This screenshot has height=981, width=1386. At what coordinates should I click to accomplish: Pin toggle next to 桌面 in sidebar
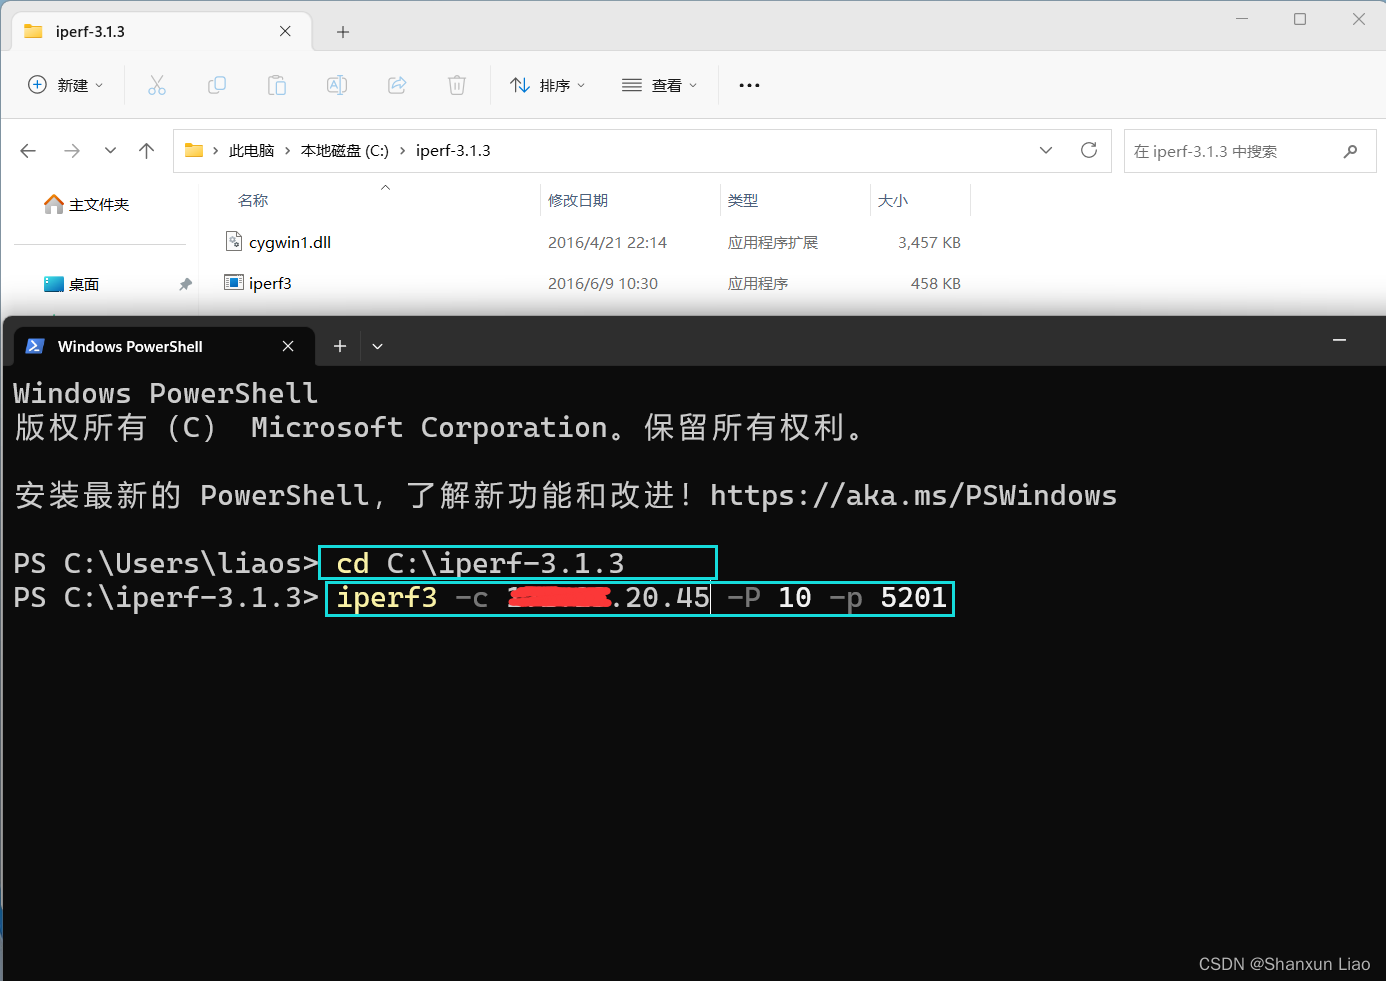click(185, 284)
